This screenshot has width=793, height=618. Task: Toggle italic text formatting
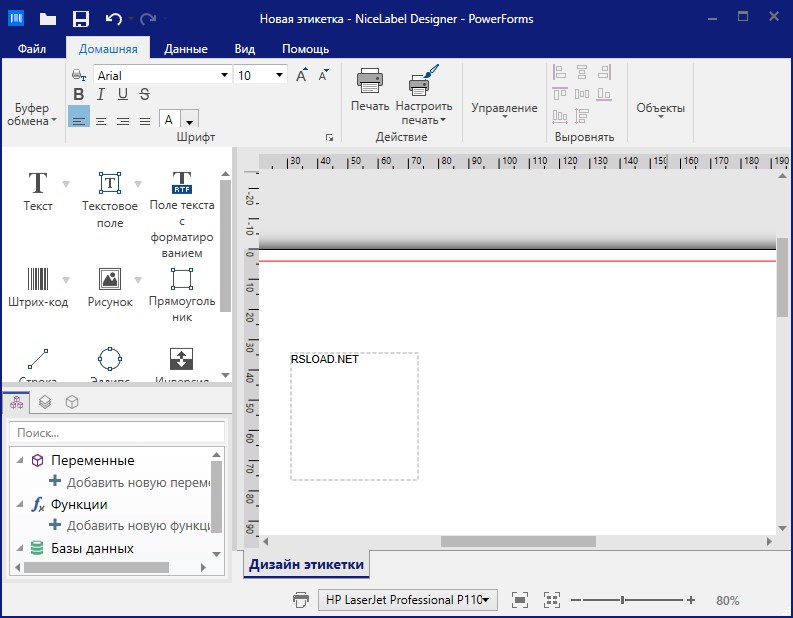pos(101,95)
